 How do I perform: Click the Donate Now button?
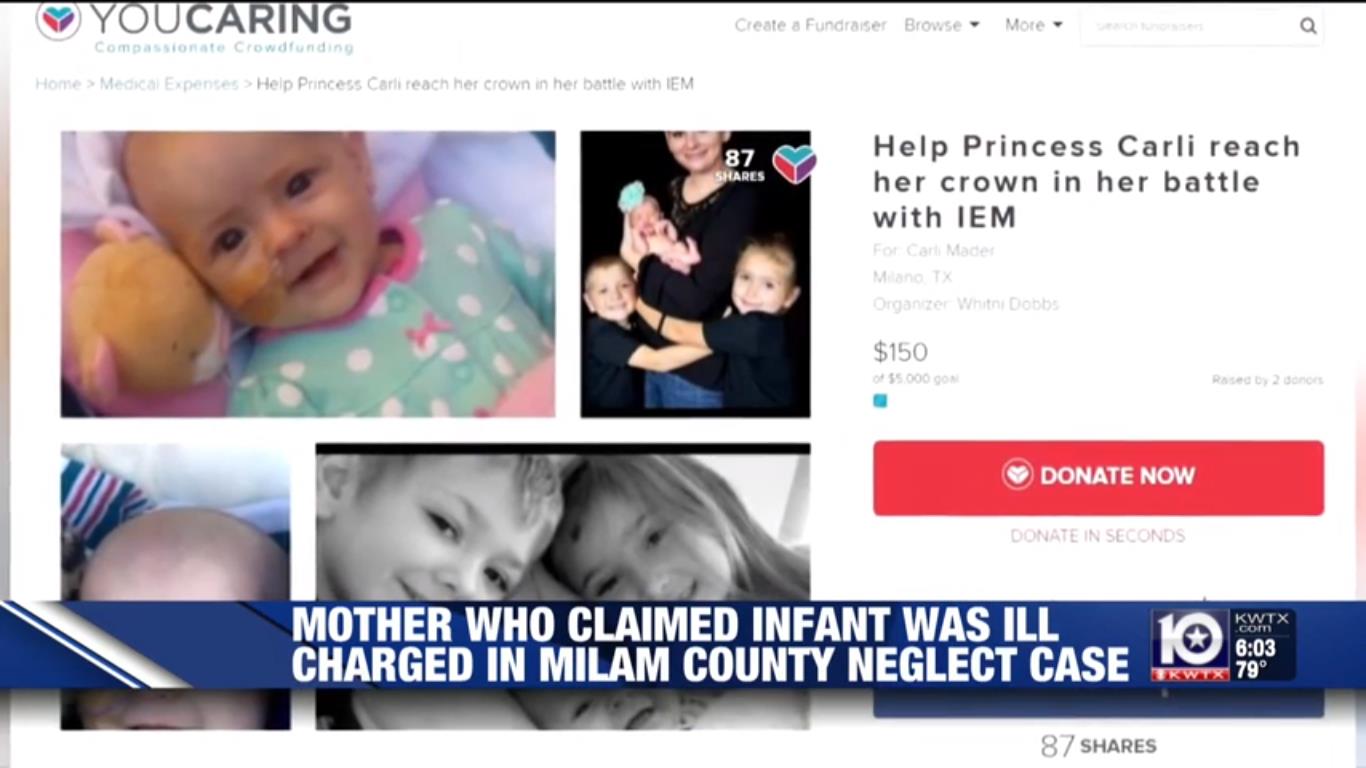click(1098, 478)
